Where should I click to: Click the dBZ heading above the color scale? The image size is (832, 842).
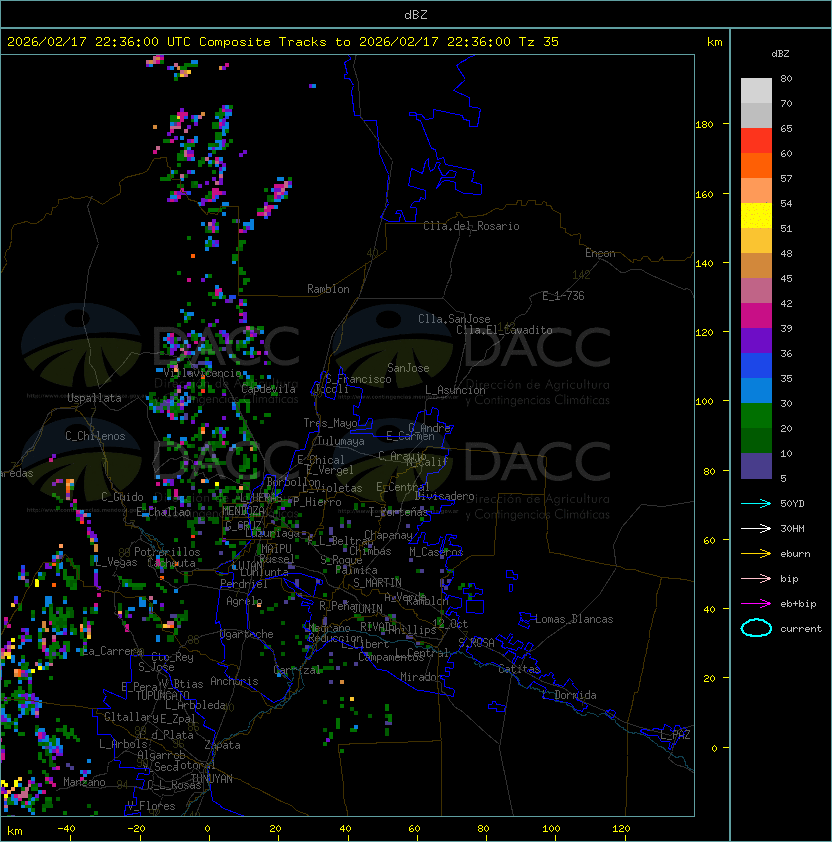coord(780,54)
